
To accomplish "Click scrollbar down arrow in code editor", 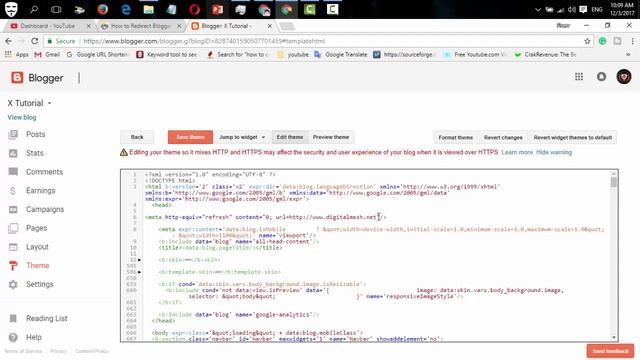I will coord(613,338).
